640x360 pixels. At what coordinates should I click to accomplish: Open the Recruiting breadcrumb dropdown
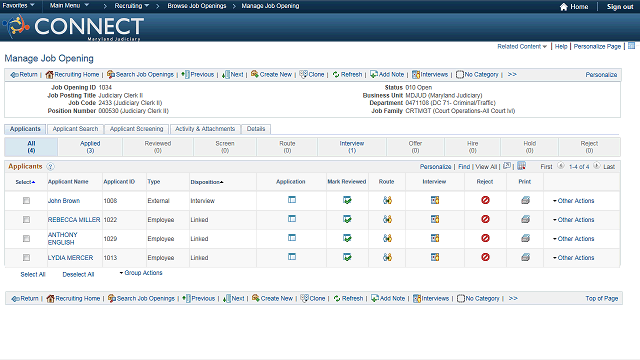[131, 6]
